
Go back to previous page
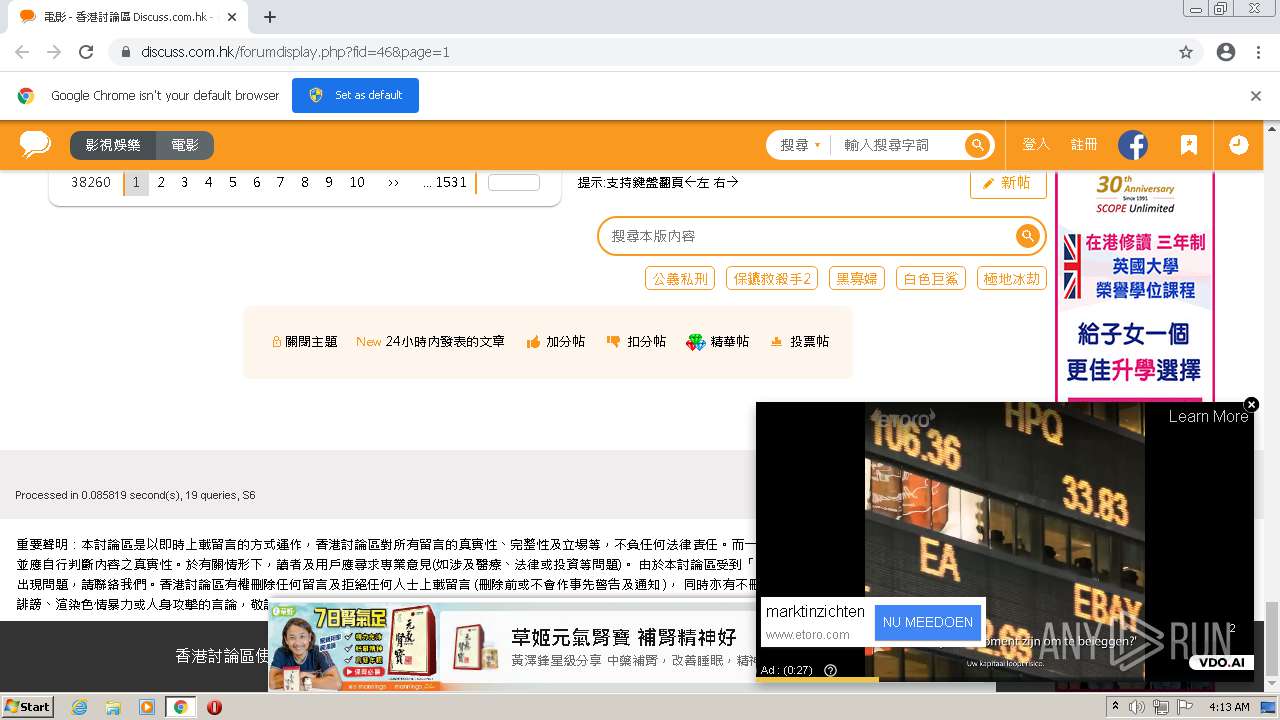pyautogui.click(x=22, y=52)
